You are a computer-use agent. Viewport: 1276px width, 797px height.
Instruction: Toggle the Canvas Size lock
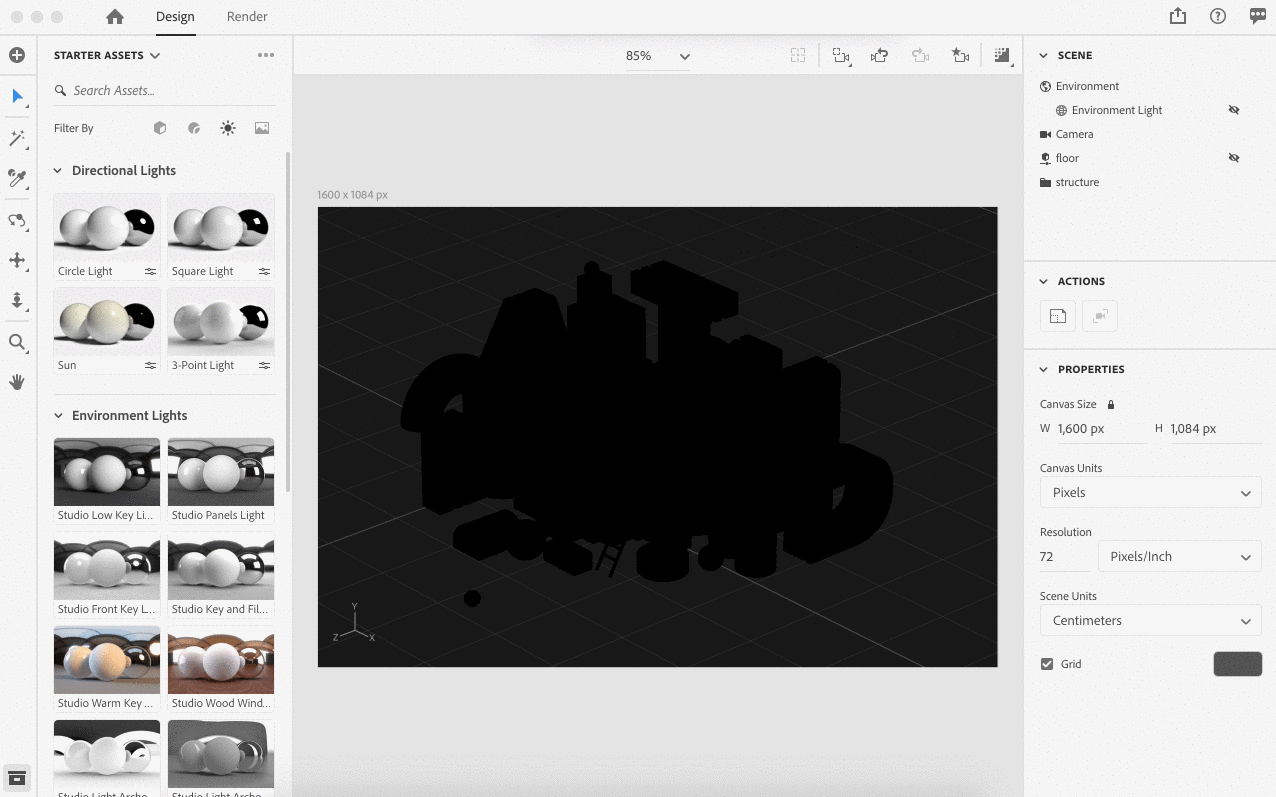click(1111, 404)
